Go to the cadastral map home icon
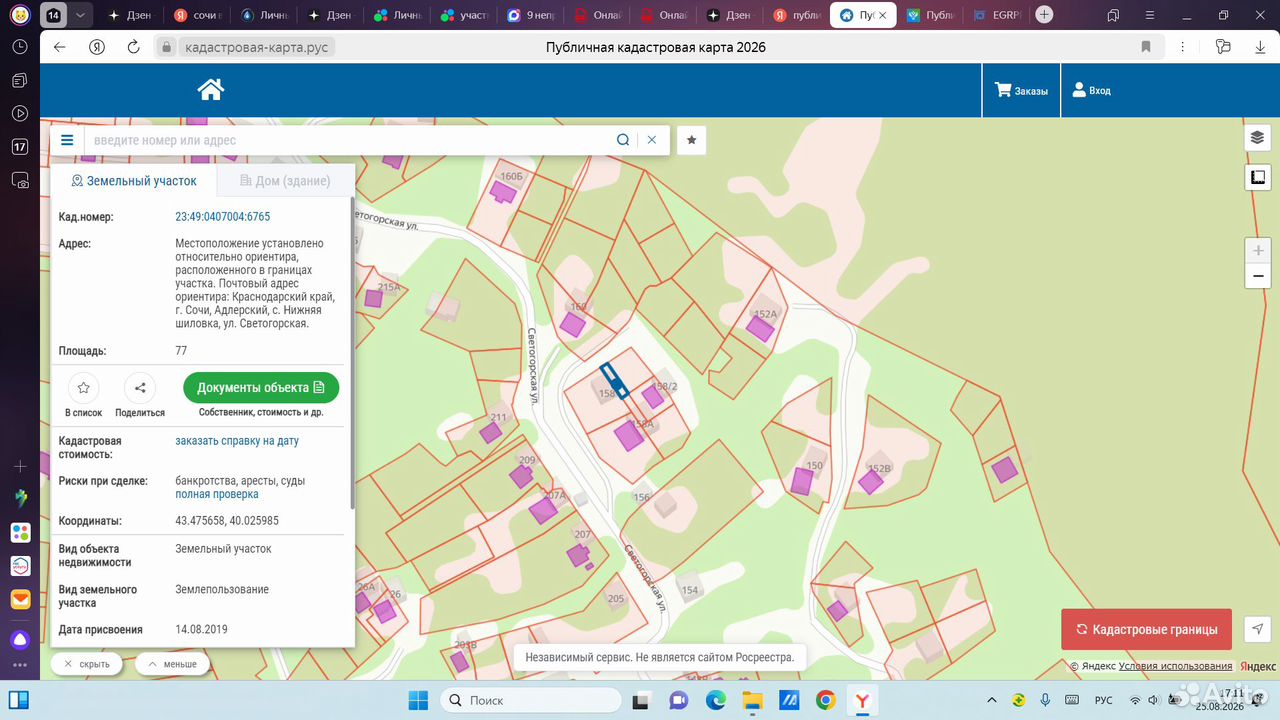This screenshot has height=720, width=1280. 210,90
